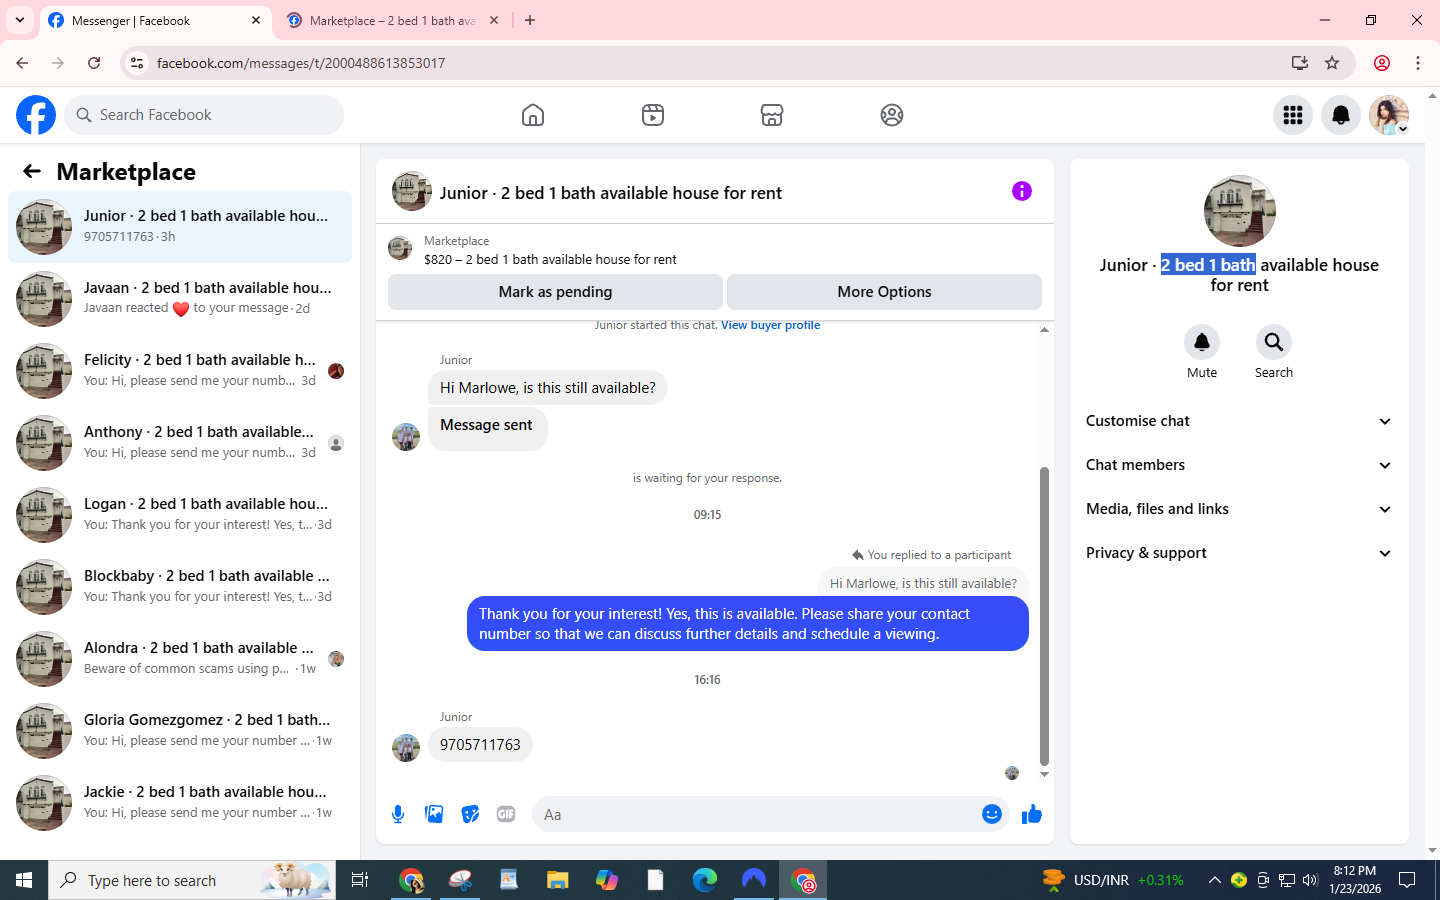Attach a photo file icon
The width and height of the screenshot is (1440, 900).
pos(434,814)
